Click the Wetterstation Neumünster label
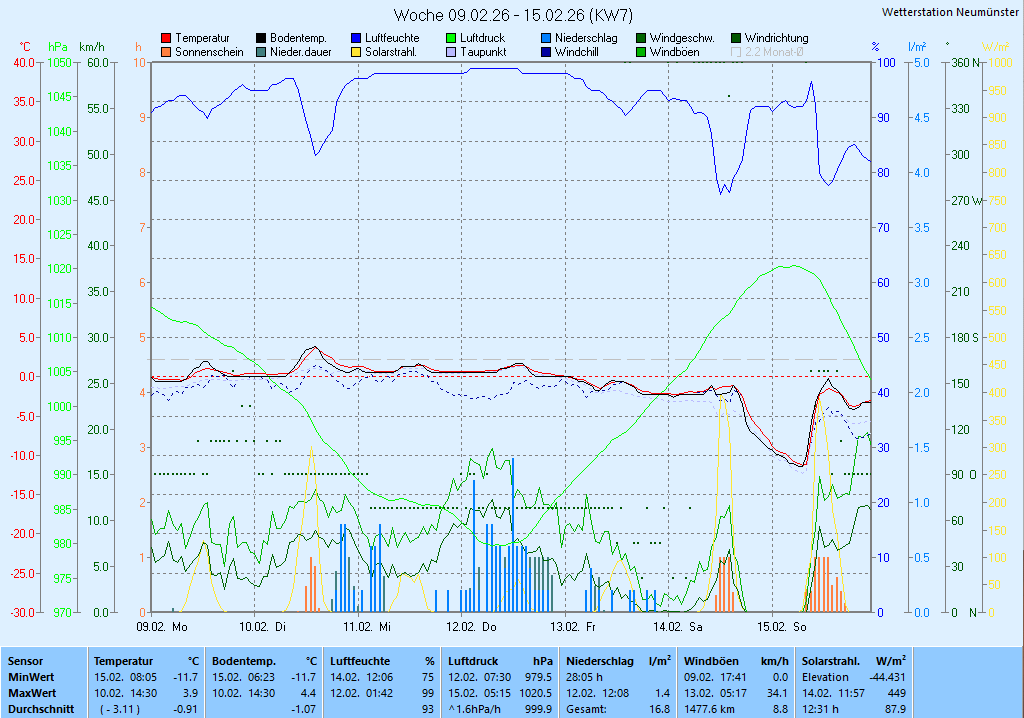1024x718 pixels. coord(951,12)
